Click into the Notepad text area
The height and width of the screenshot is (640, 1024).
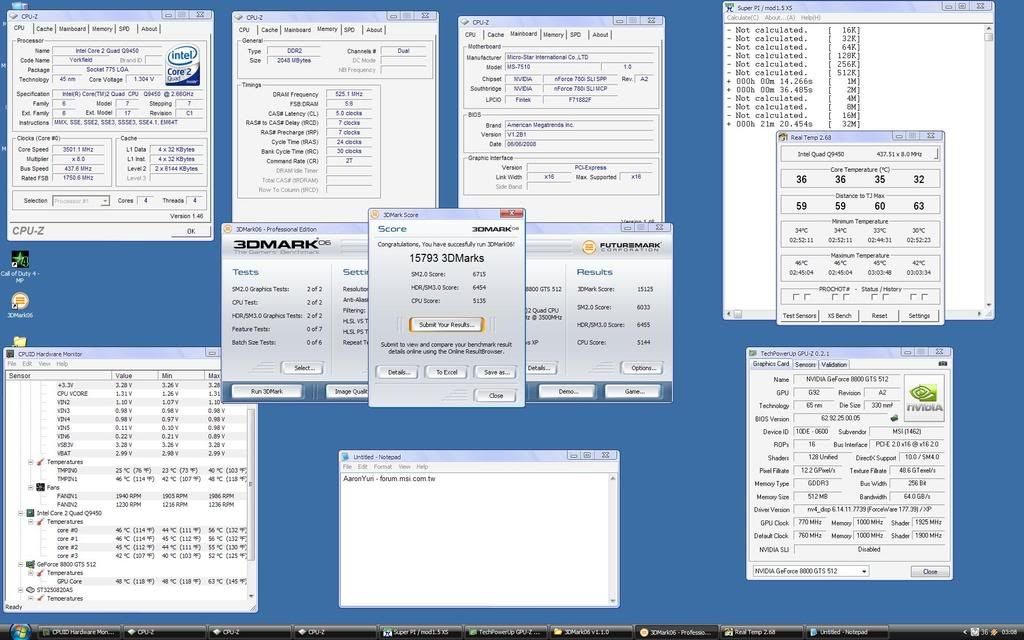tap(475, 539)
